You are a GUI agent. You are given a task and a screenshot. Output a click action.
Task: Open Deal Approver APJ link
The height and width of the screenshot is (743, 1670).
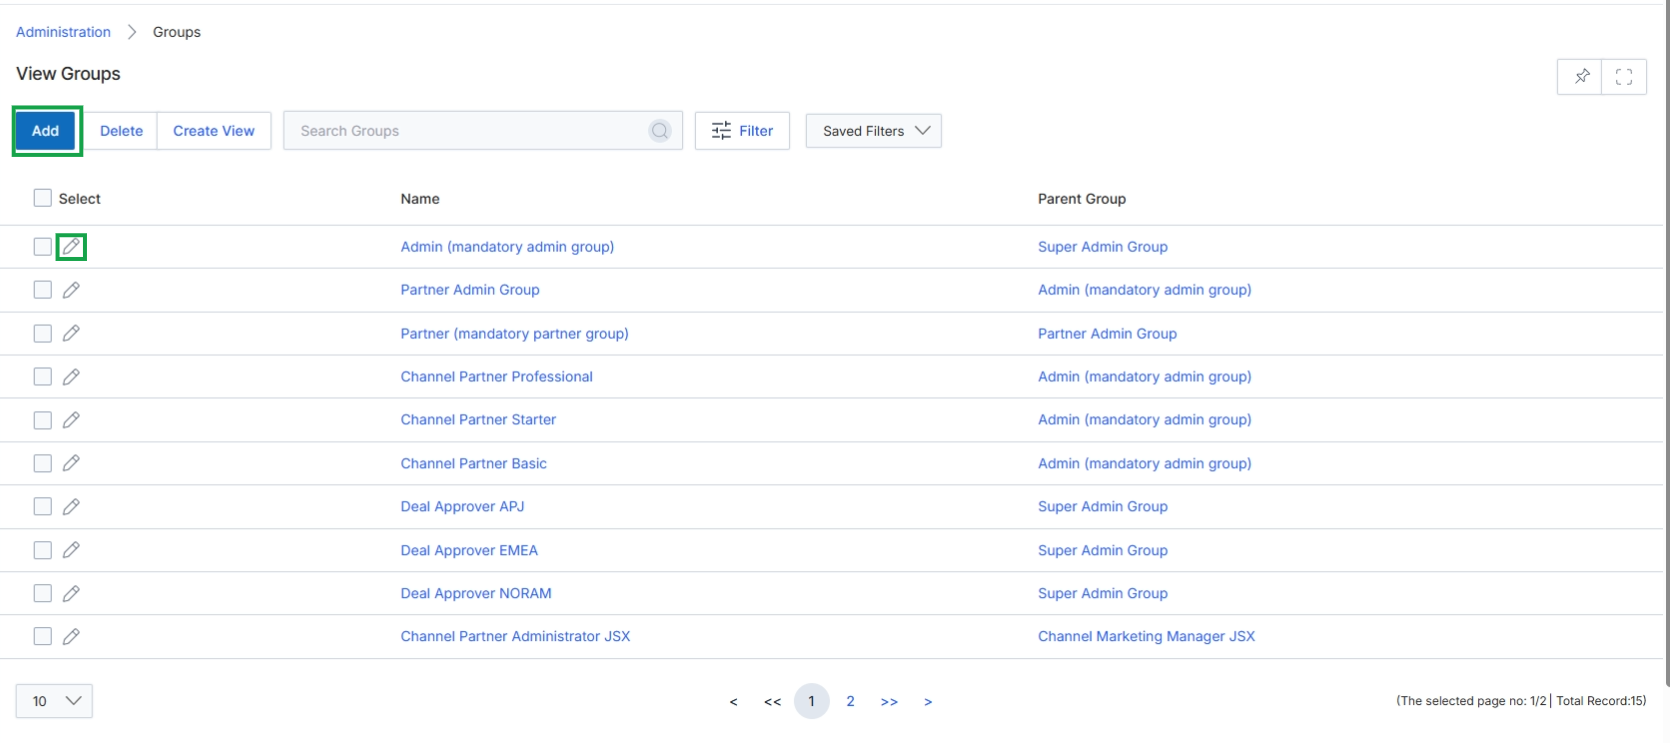pyautogui.click(x=462, y=507)
